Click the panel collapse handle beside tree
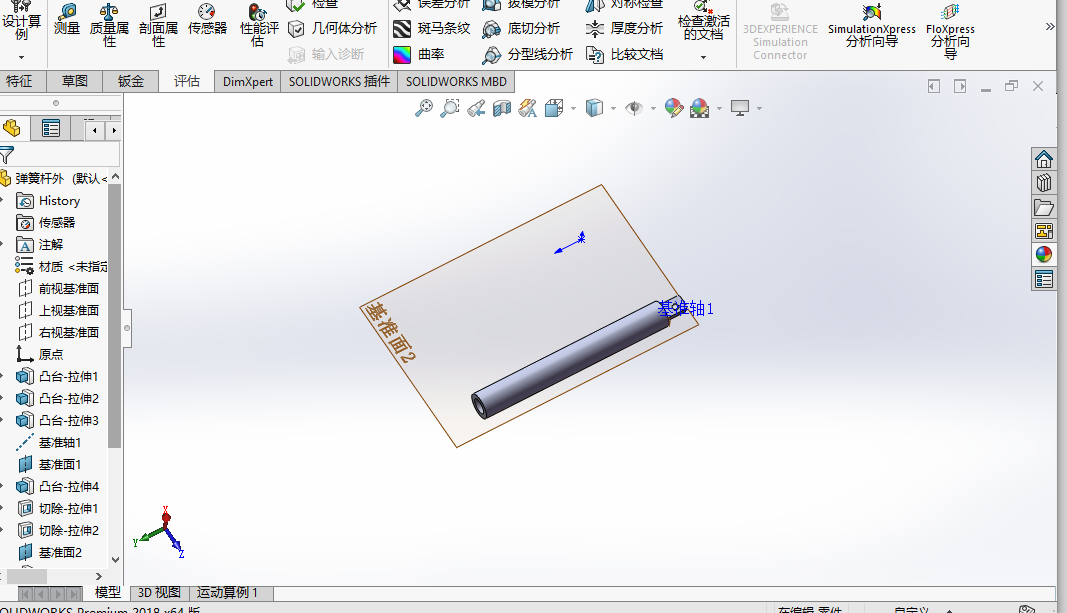1067x613 pixels. (x=127, y=328)
